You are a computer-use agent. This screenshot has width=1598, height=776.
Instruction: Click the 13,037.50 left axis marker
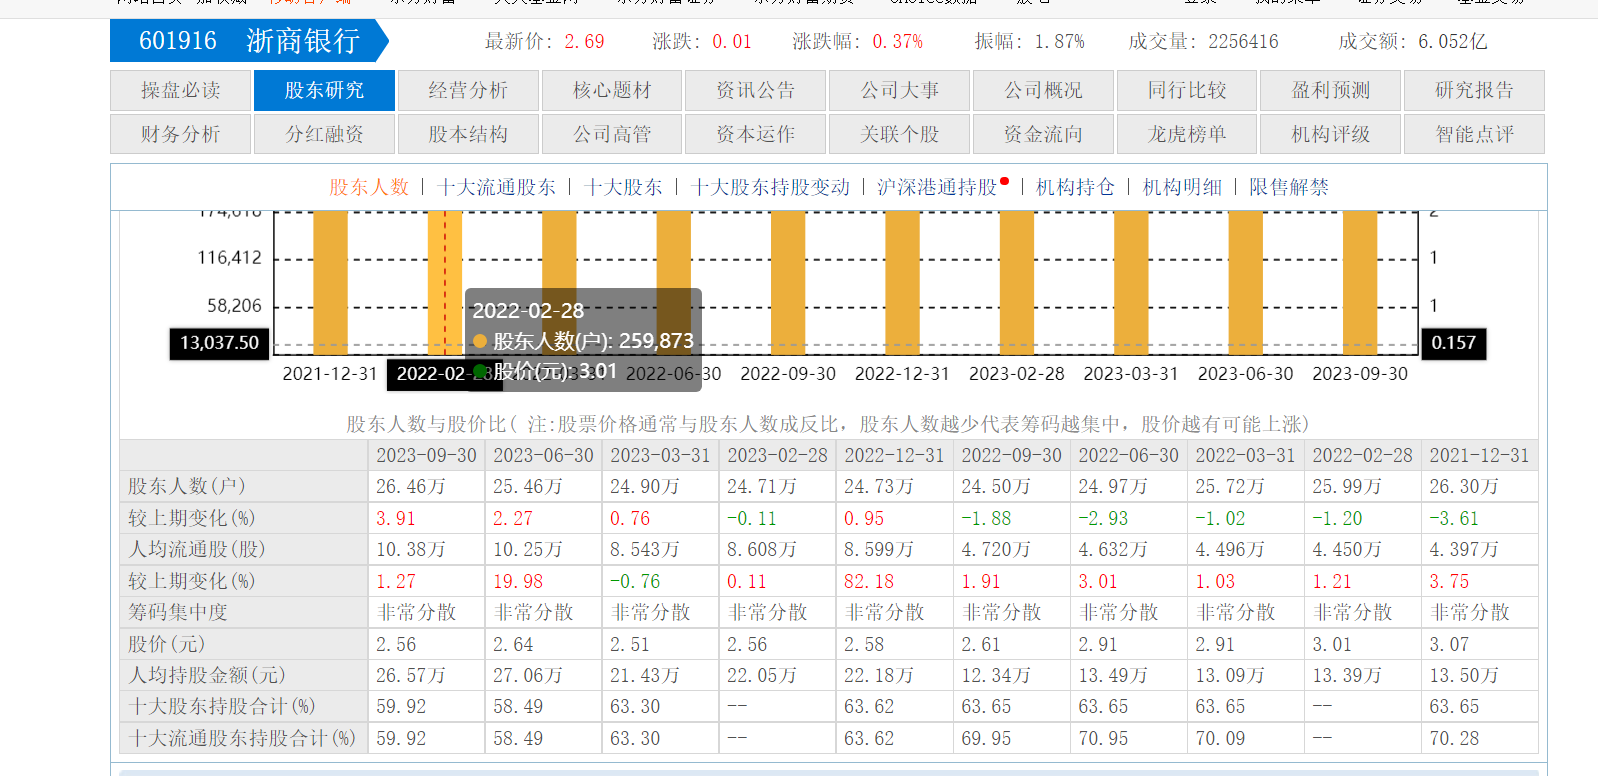pos(219,343)
